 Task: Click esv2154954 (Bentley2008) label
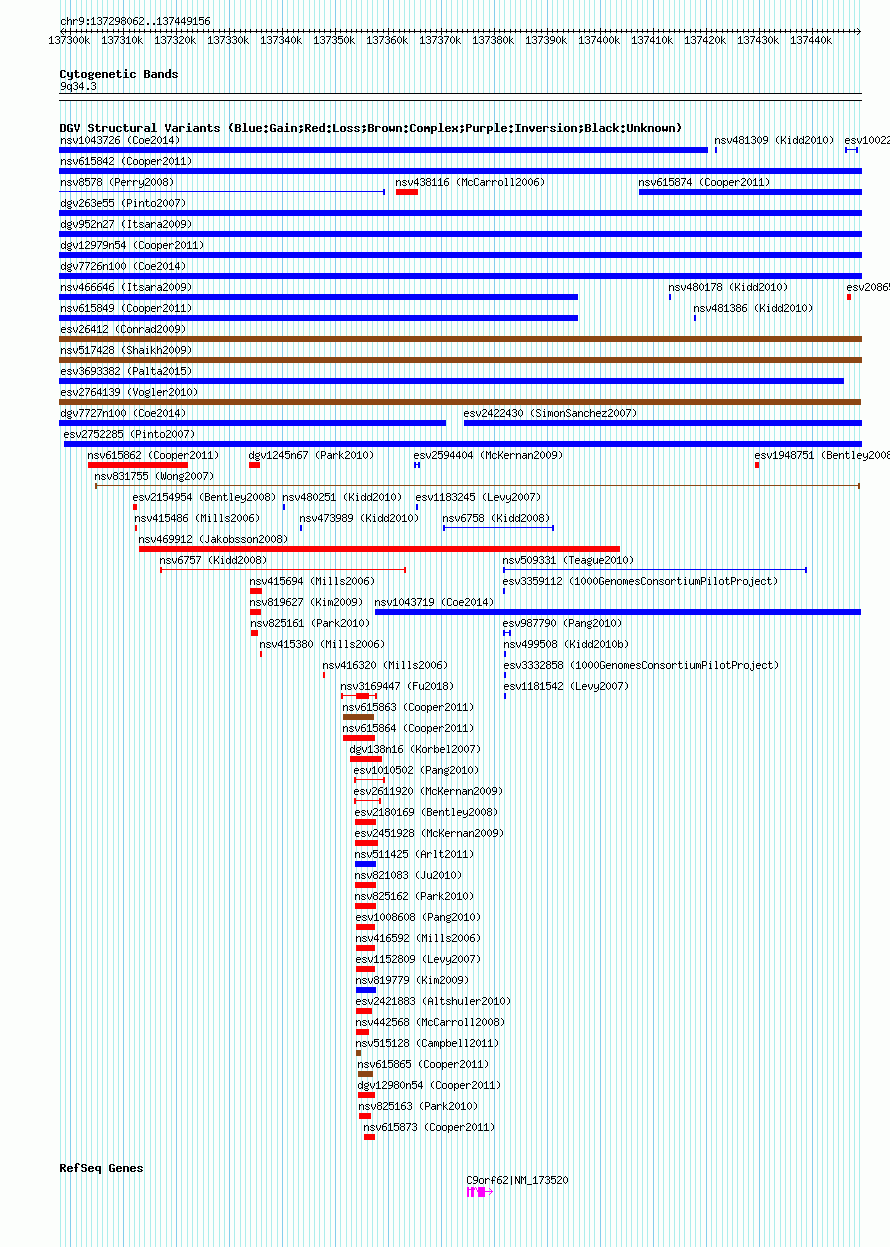pos(204,497)
